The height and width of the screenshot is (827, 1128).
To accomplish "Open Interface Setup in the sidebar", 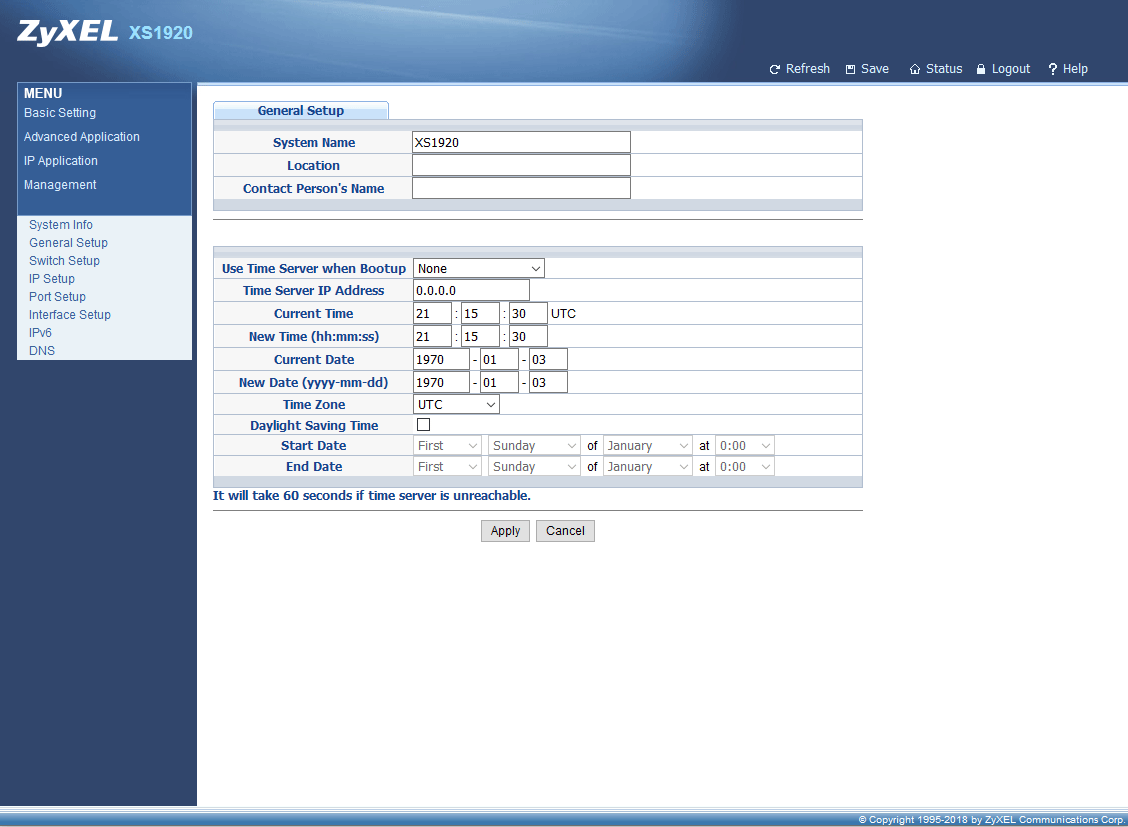I will [x=70, y=315].
